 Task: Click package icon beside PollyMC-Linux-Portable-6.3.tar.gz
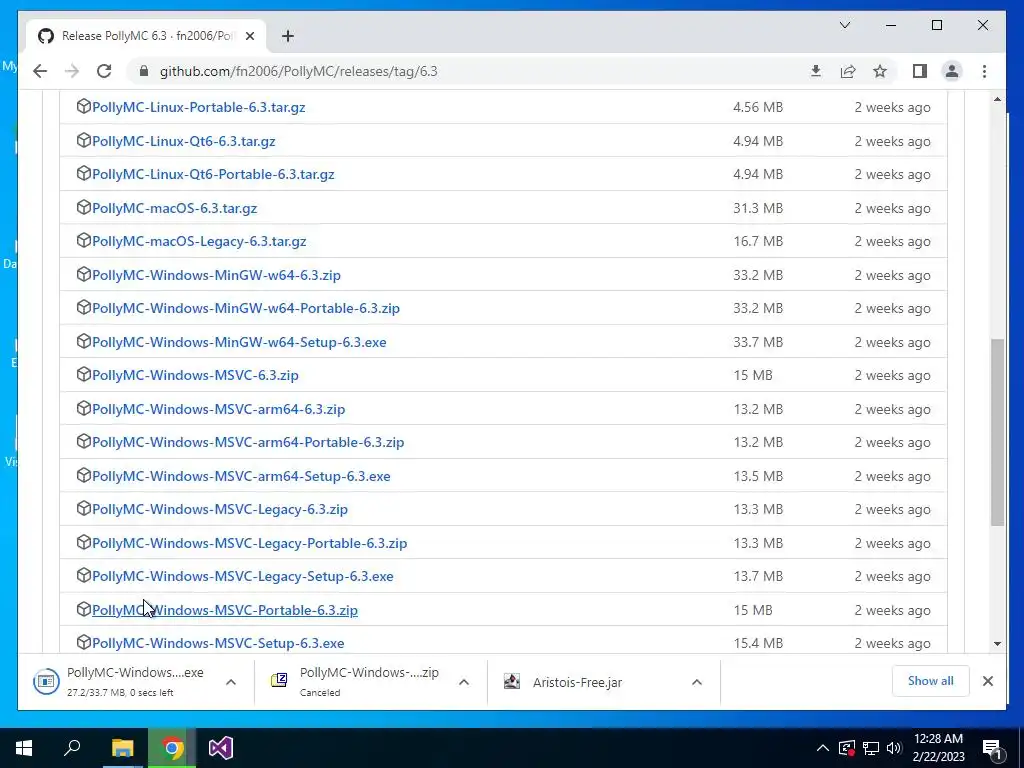[x=84, y=106]
